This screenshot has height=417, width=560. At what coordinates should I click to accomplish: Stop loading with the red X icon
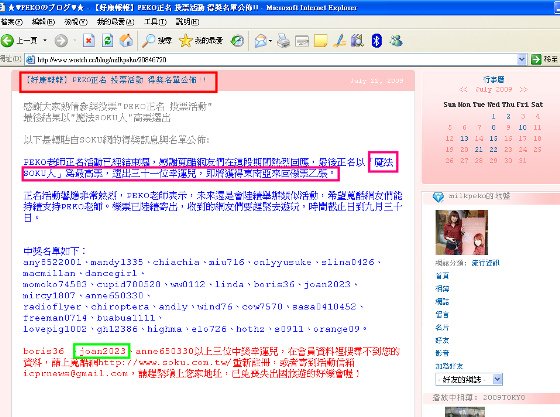(x=89, y=40)
